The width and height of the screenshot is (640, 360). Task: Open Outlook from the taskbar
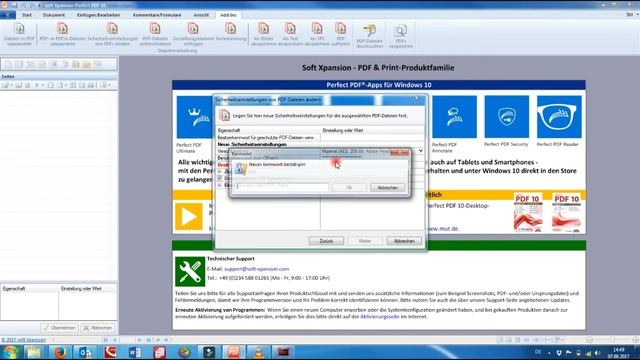tap(85, 352)
